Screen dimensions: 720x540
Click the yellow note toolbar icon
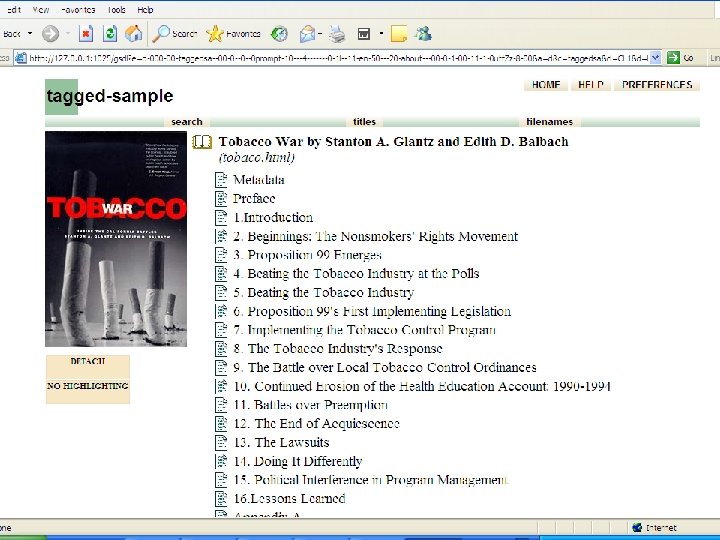(399, 34)
